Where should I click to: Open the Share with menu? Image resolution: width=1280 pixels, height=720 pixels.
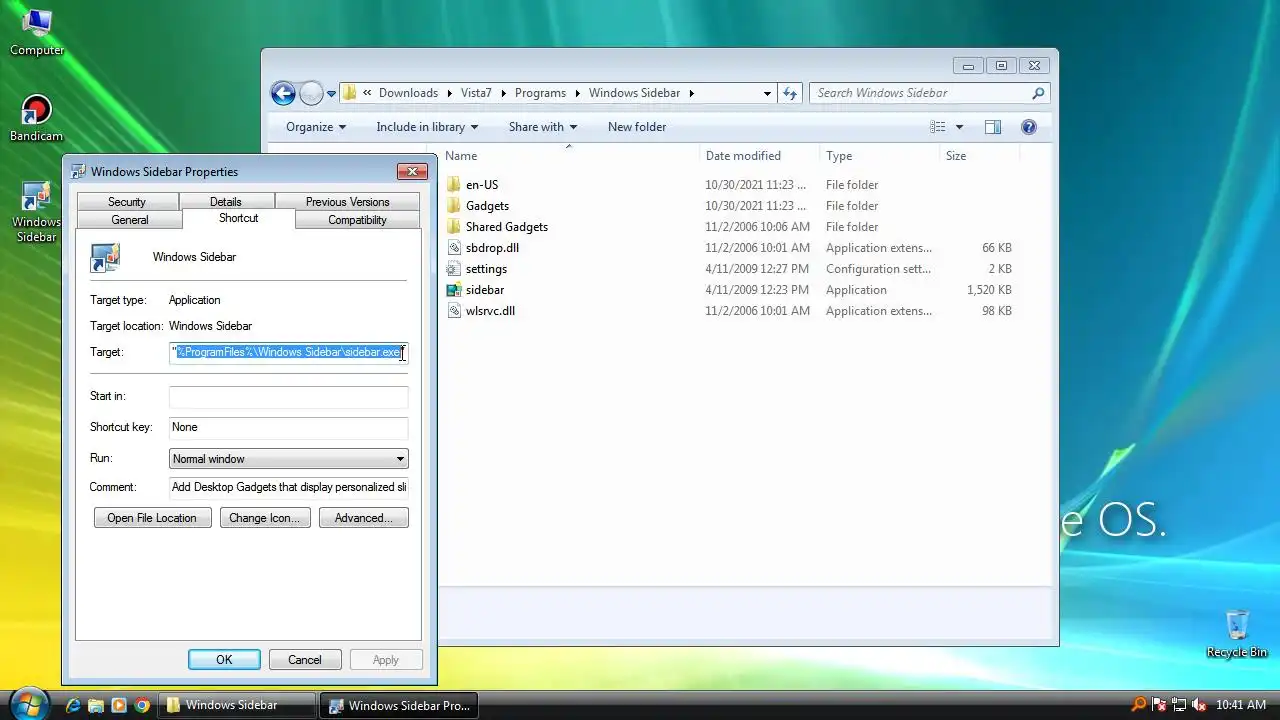coord(543,127)
